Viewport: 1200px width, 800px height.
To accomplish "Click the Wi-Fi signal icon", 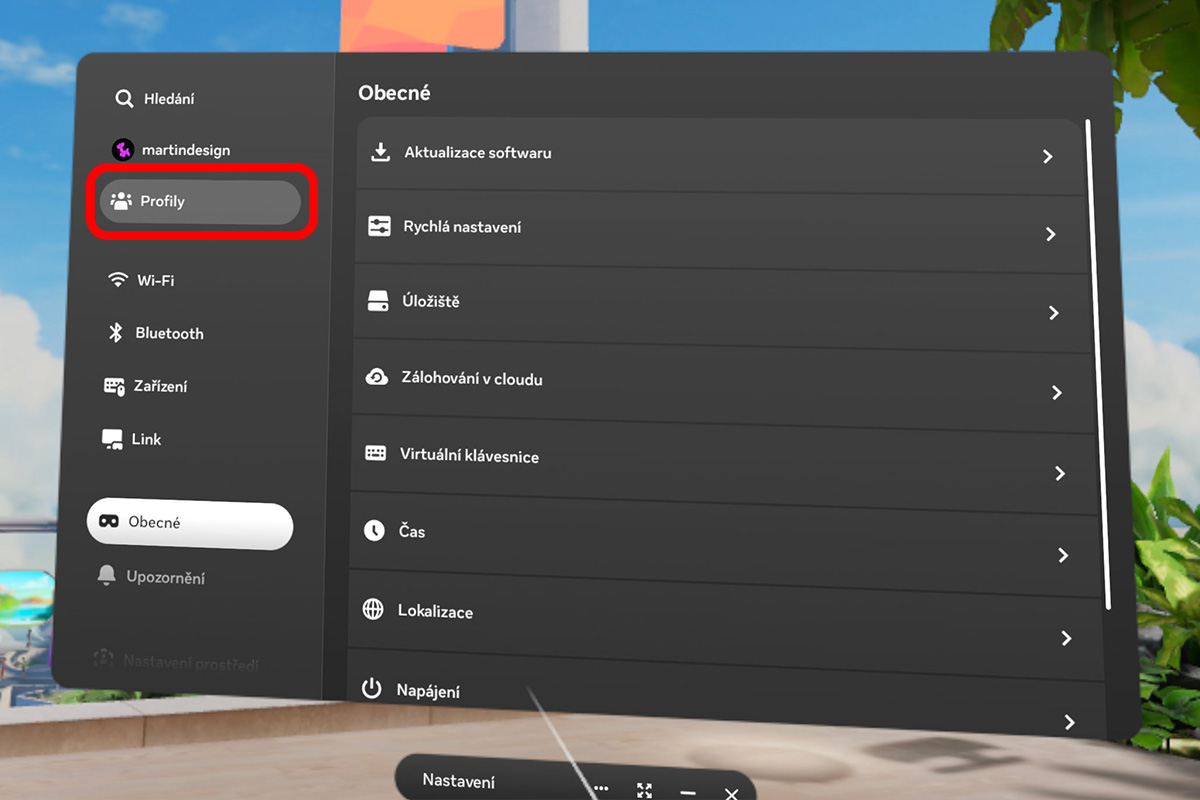I will pos(118,280).
